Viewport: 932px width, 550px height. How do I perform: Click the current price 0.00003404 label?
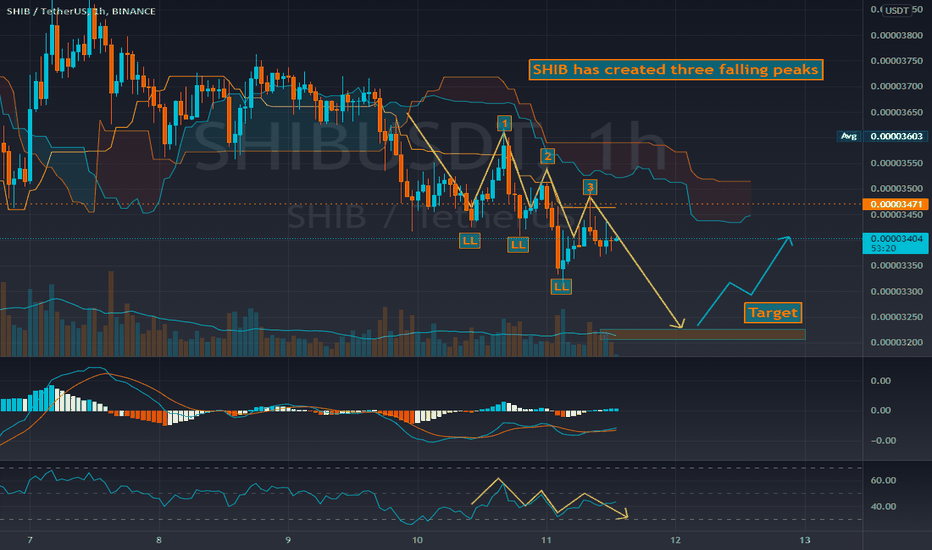click(896, 238)
